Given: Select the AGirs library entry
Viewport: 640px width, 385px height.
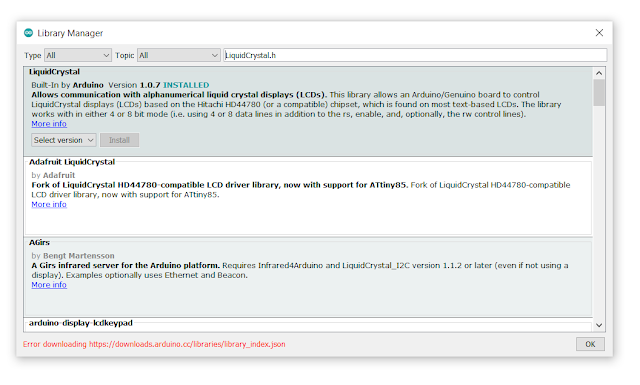Looking at the screenshot, I should [308, 277].
